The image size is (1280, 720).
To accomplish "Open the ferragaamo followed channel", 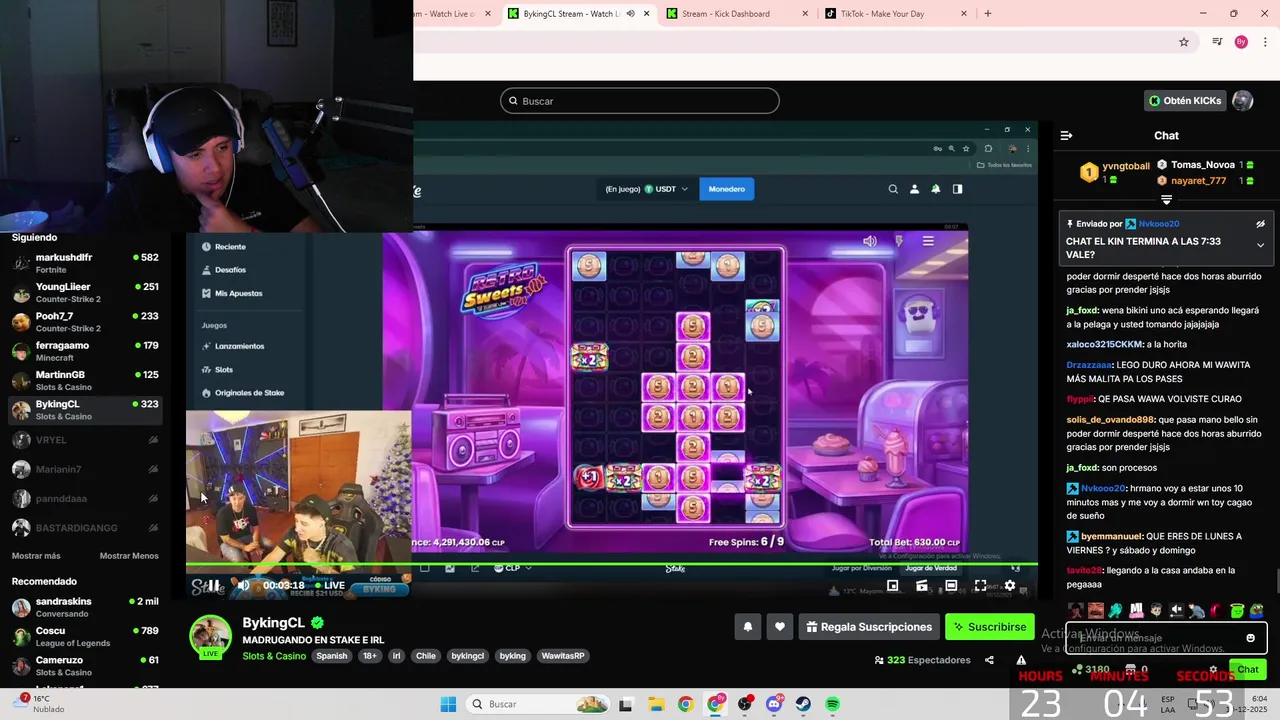I will [x=85, y=351].
